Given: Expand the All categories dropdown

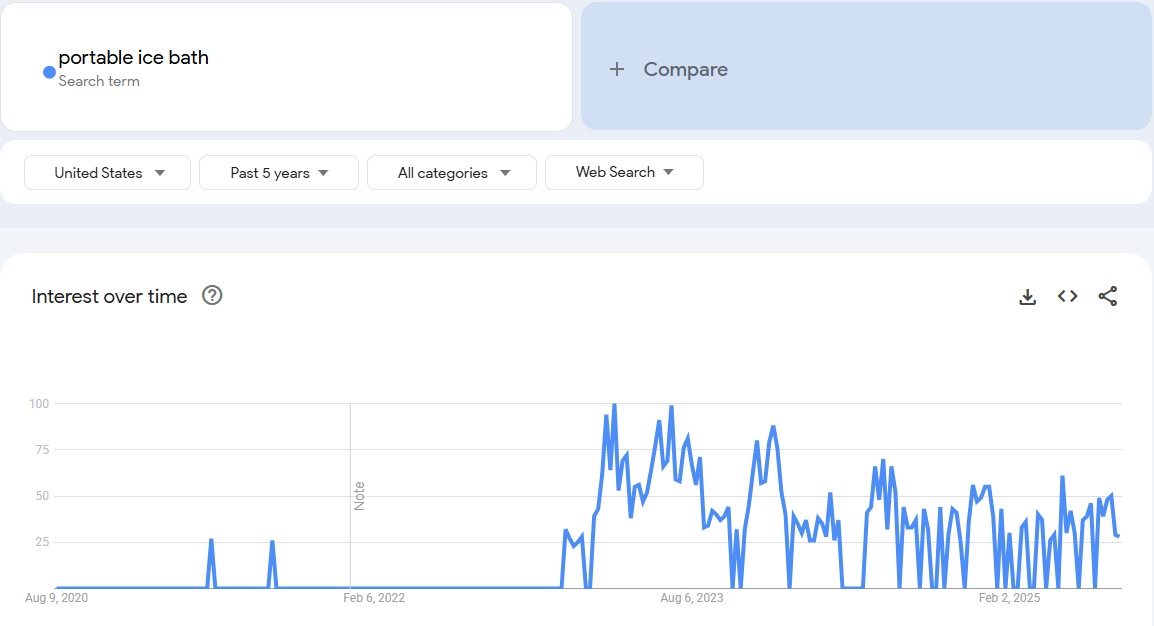Looking at the screenshot, I should tap(451, 172).
